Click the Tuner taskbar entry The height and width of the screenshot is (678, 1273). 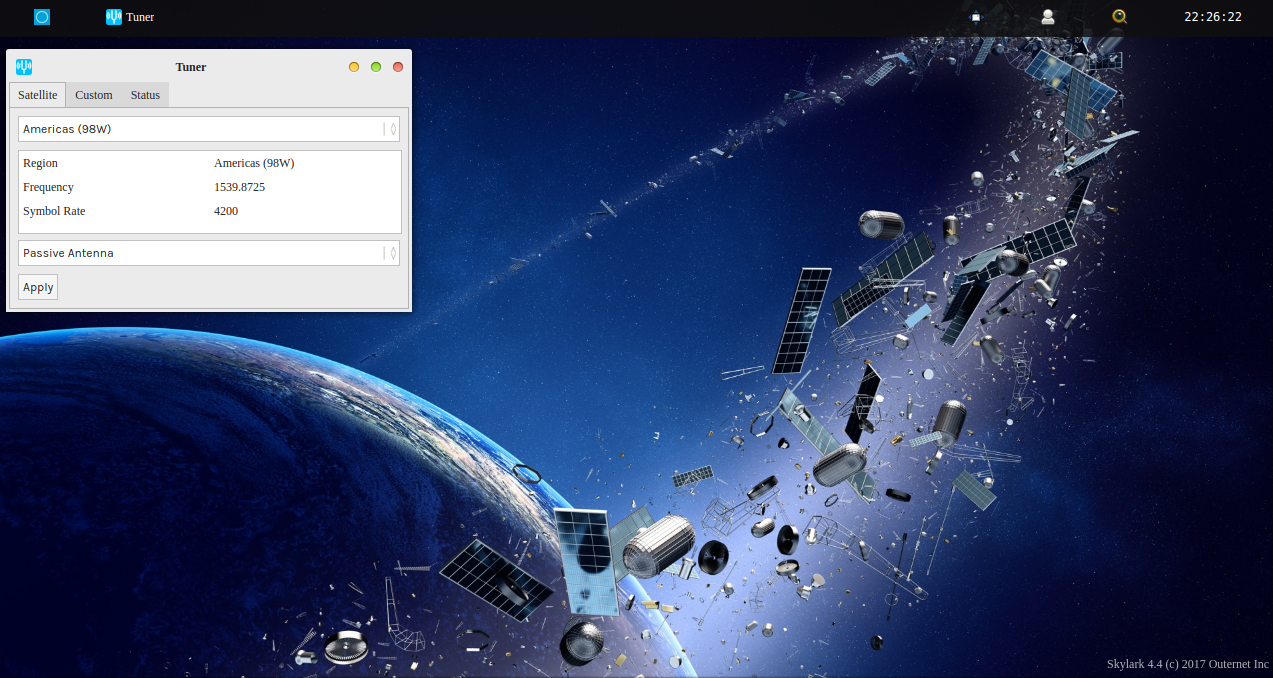[130, 17]
